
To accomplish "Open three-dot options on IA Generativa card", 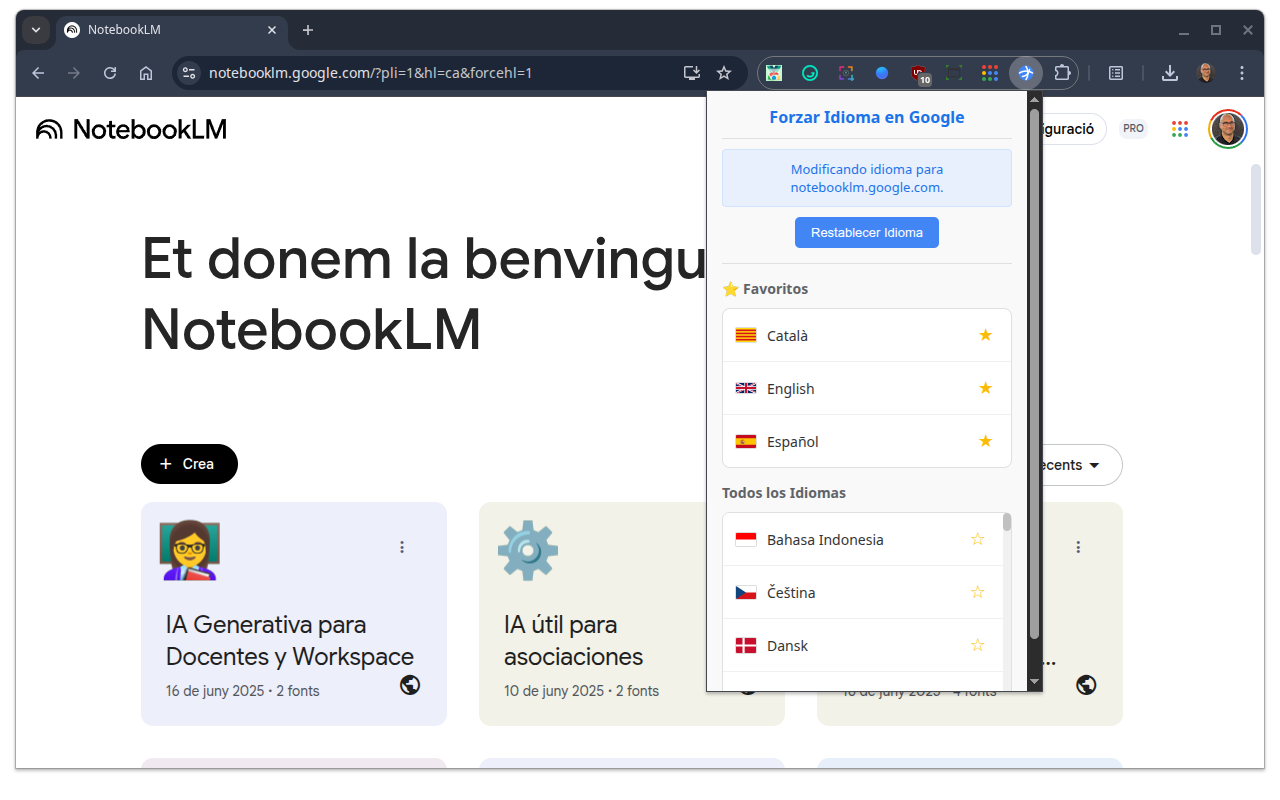I will coord(402,547).
